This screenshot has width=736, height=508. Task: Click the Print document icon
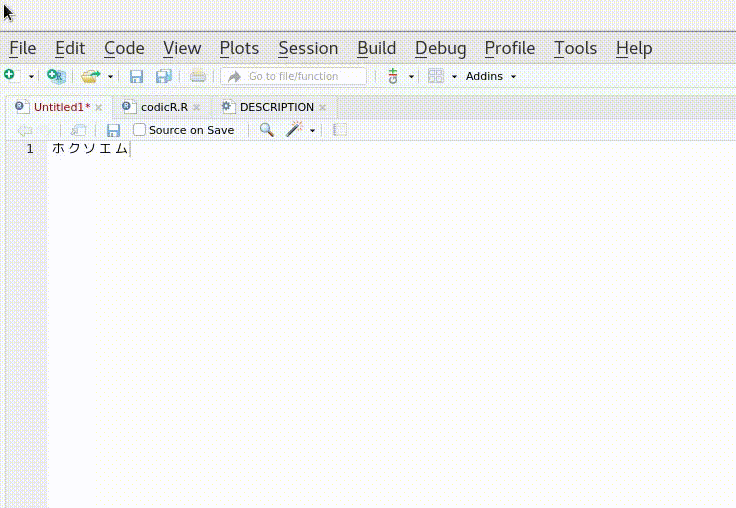(198, 76)
